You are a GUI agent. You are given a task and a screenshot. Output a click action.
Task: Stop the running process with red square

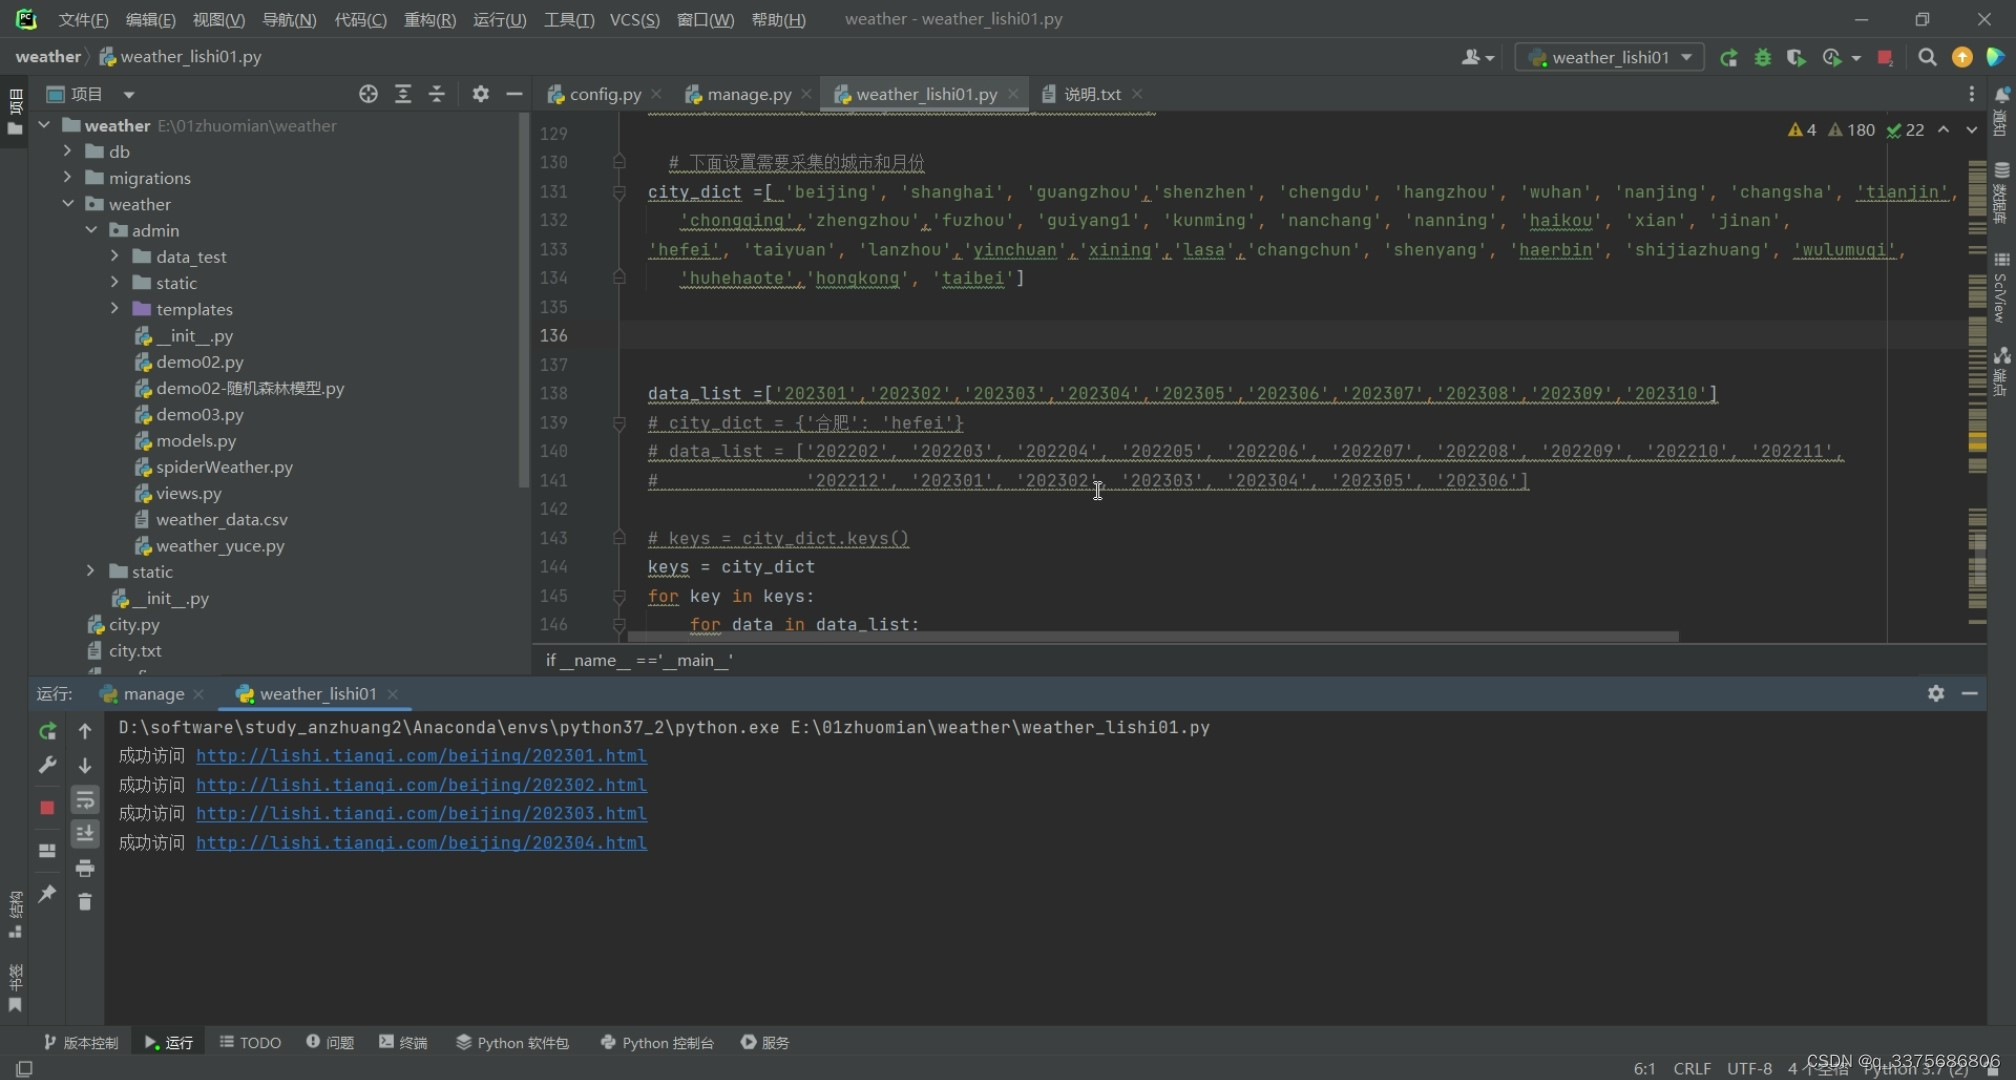click(x=1885, y=58)
